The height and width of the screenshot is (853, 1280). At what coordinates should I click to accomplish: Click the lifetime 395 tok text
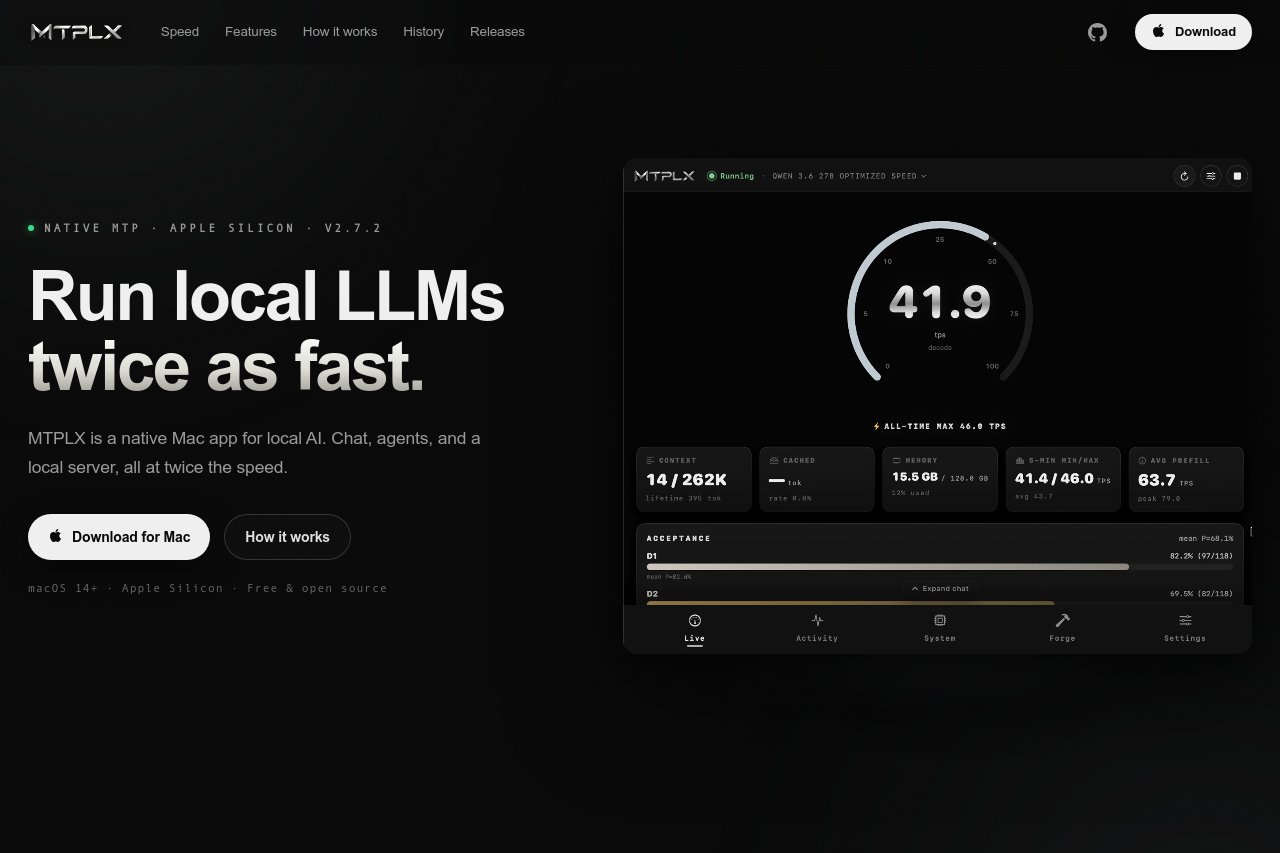683,498
